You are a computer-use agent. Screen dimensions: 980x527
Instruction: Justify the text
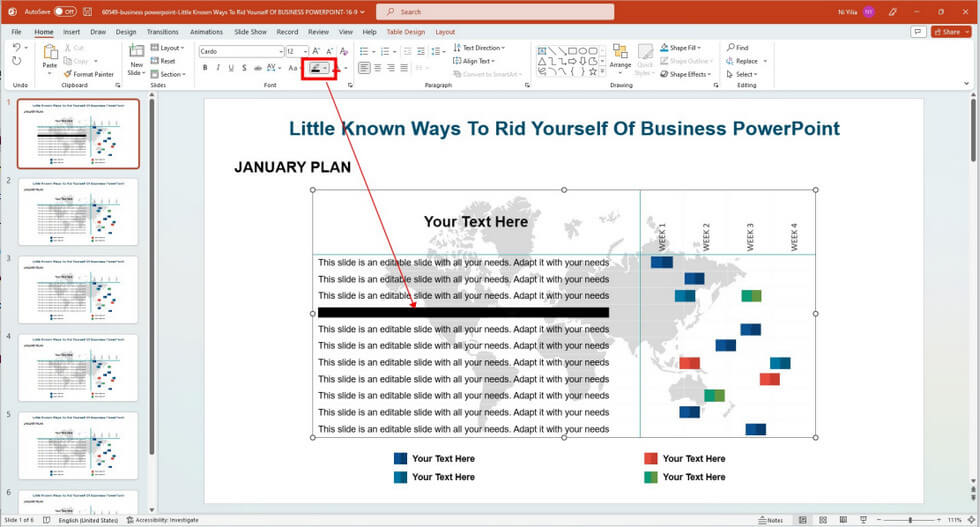[404, 68]
